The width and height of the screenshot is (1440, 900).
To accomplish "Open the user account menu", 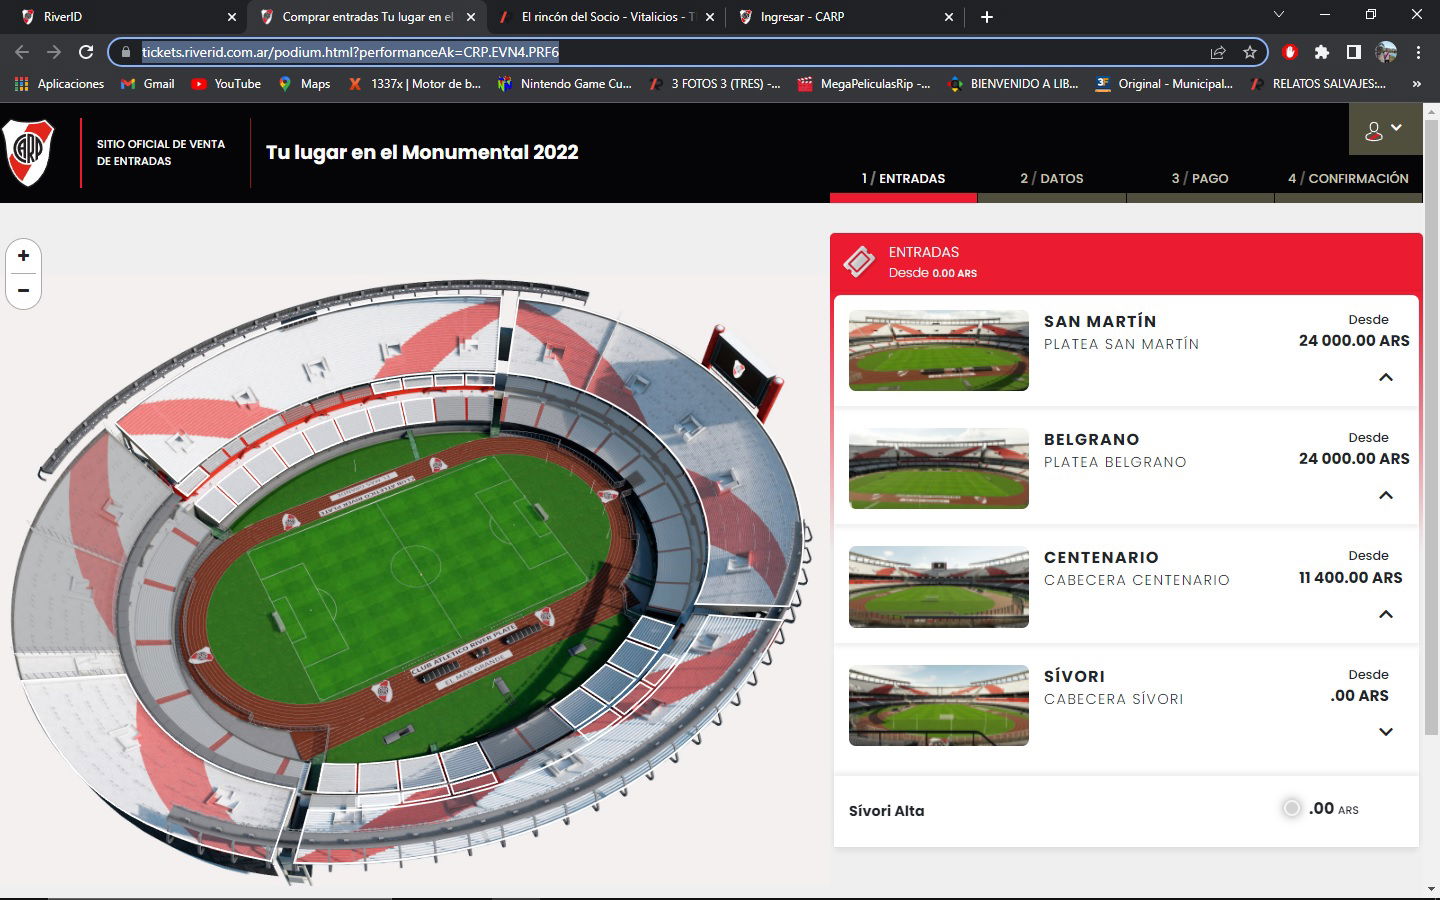I will coord(1385,129).
